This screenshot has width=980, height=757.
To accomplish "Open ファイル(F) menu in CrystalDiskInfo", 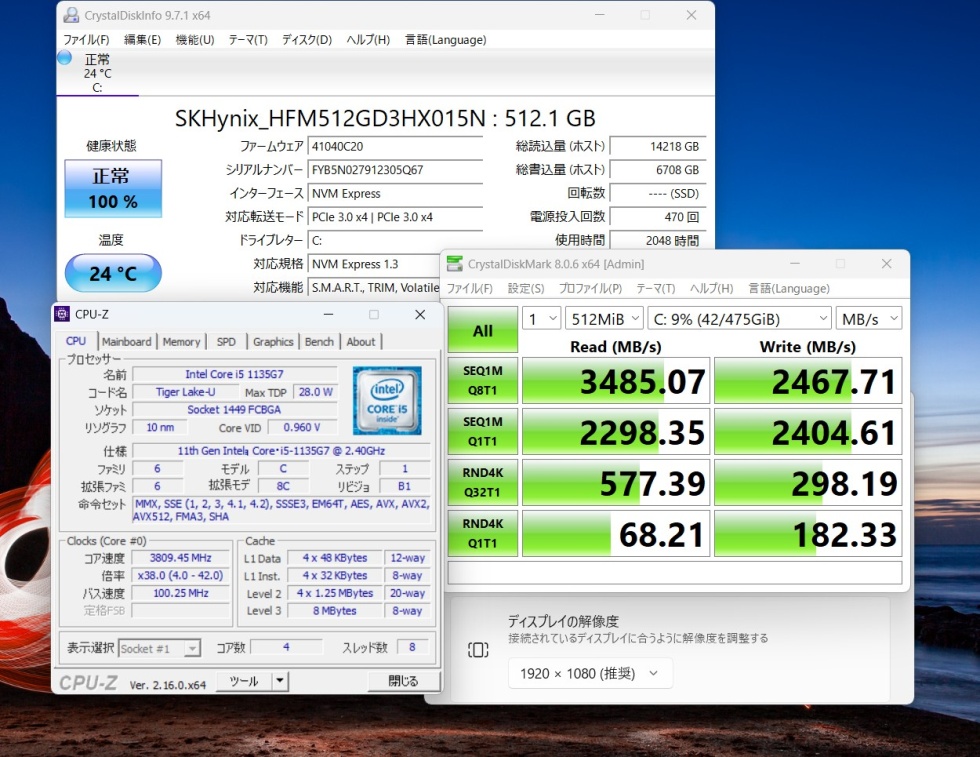I will pos(86,40).
